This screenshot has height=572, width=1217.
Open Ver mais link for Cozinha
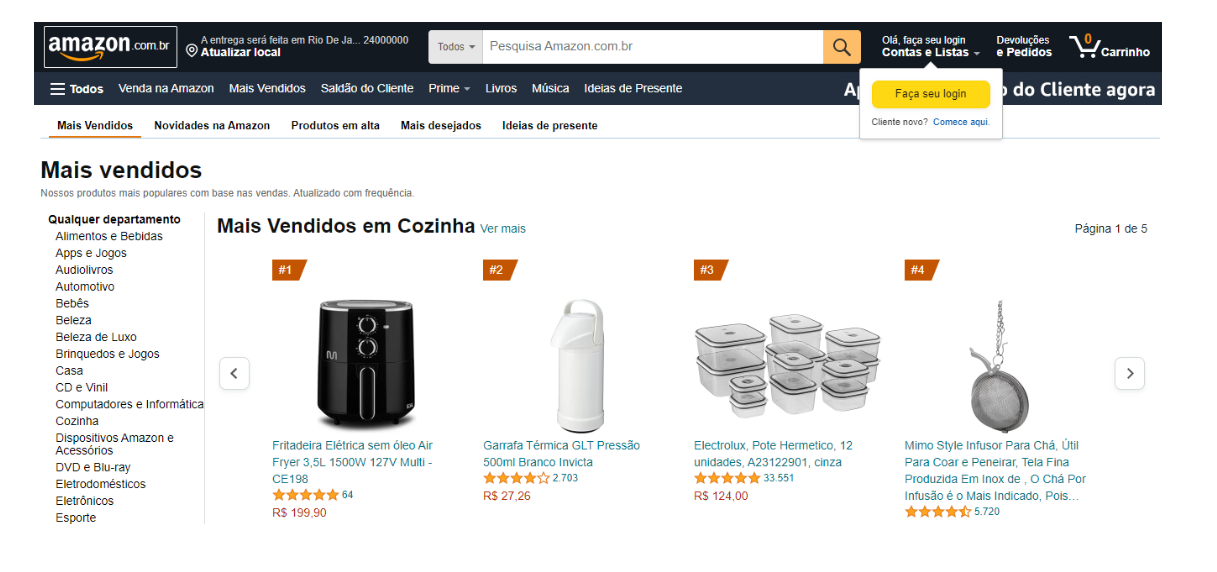click(502, 229)
